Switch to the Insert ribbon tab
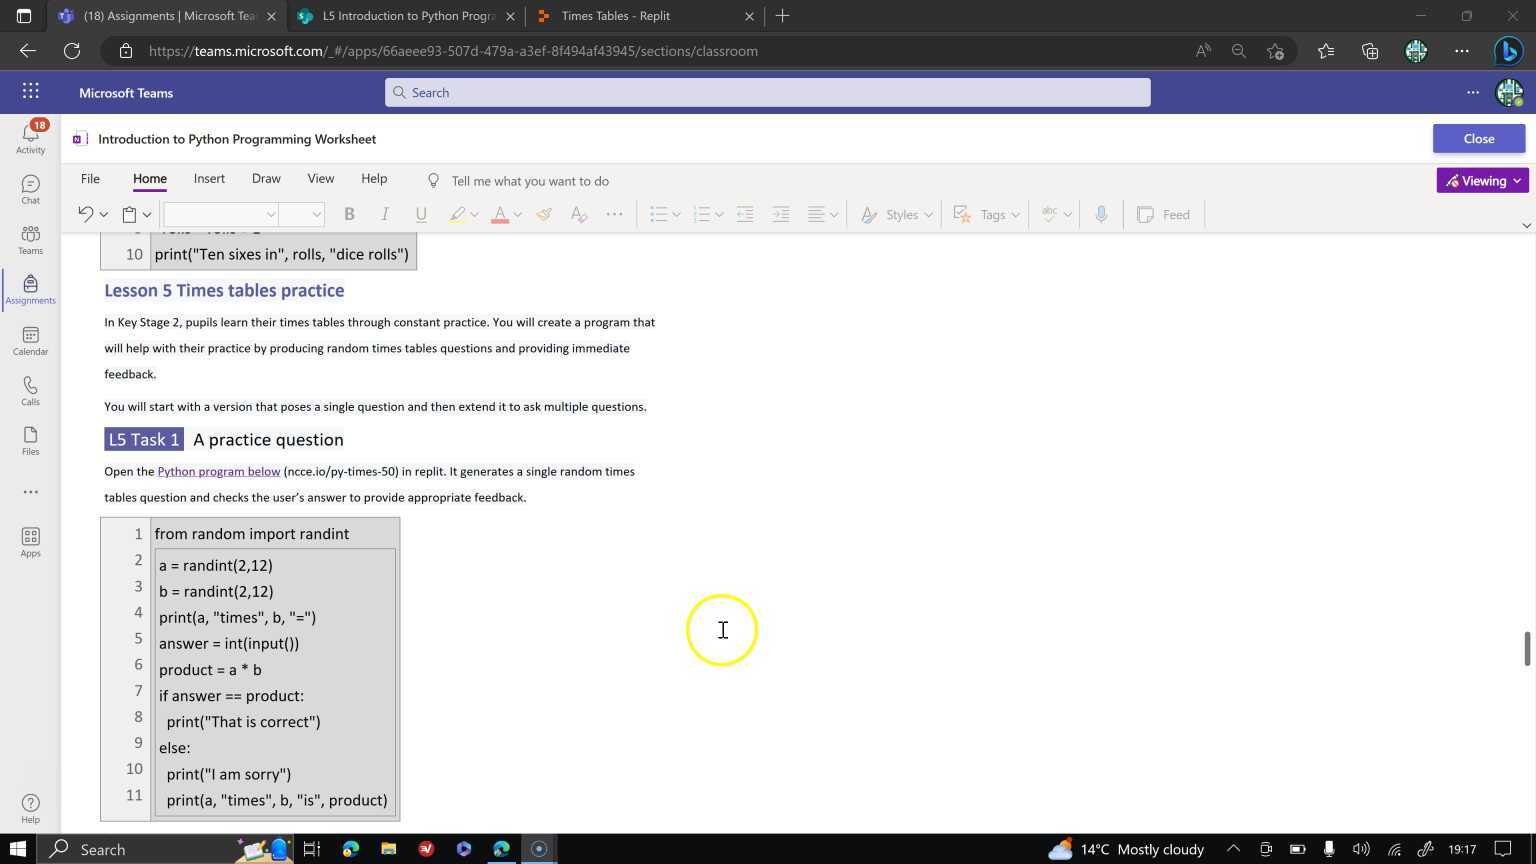This screenshot has height=864, width=1536. click(x=209, y=179)
